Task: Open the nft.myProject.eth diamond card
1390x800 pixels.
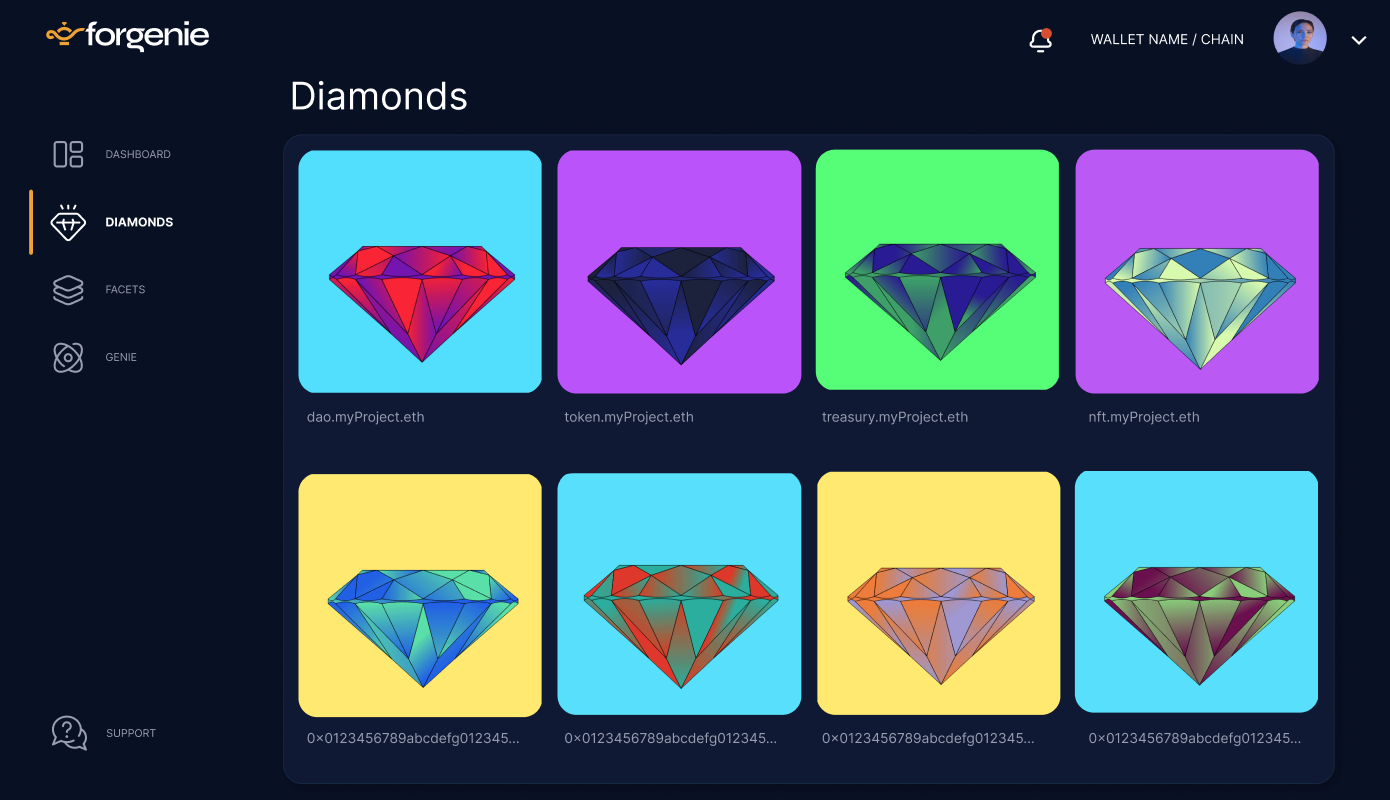Action: pos(1197,272)
